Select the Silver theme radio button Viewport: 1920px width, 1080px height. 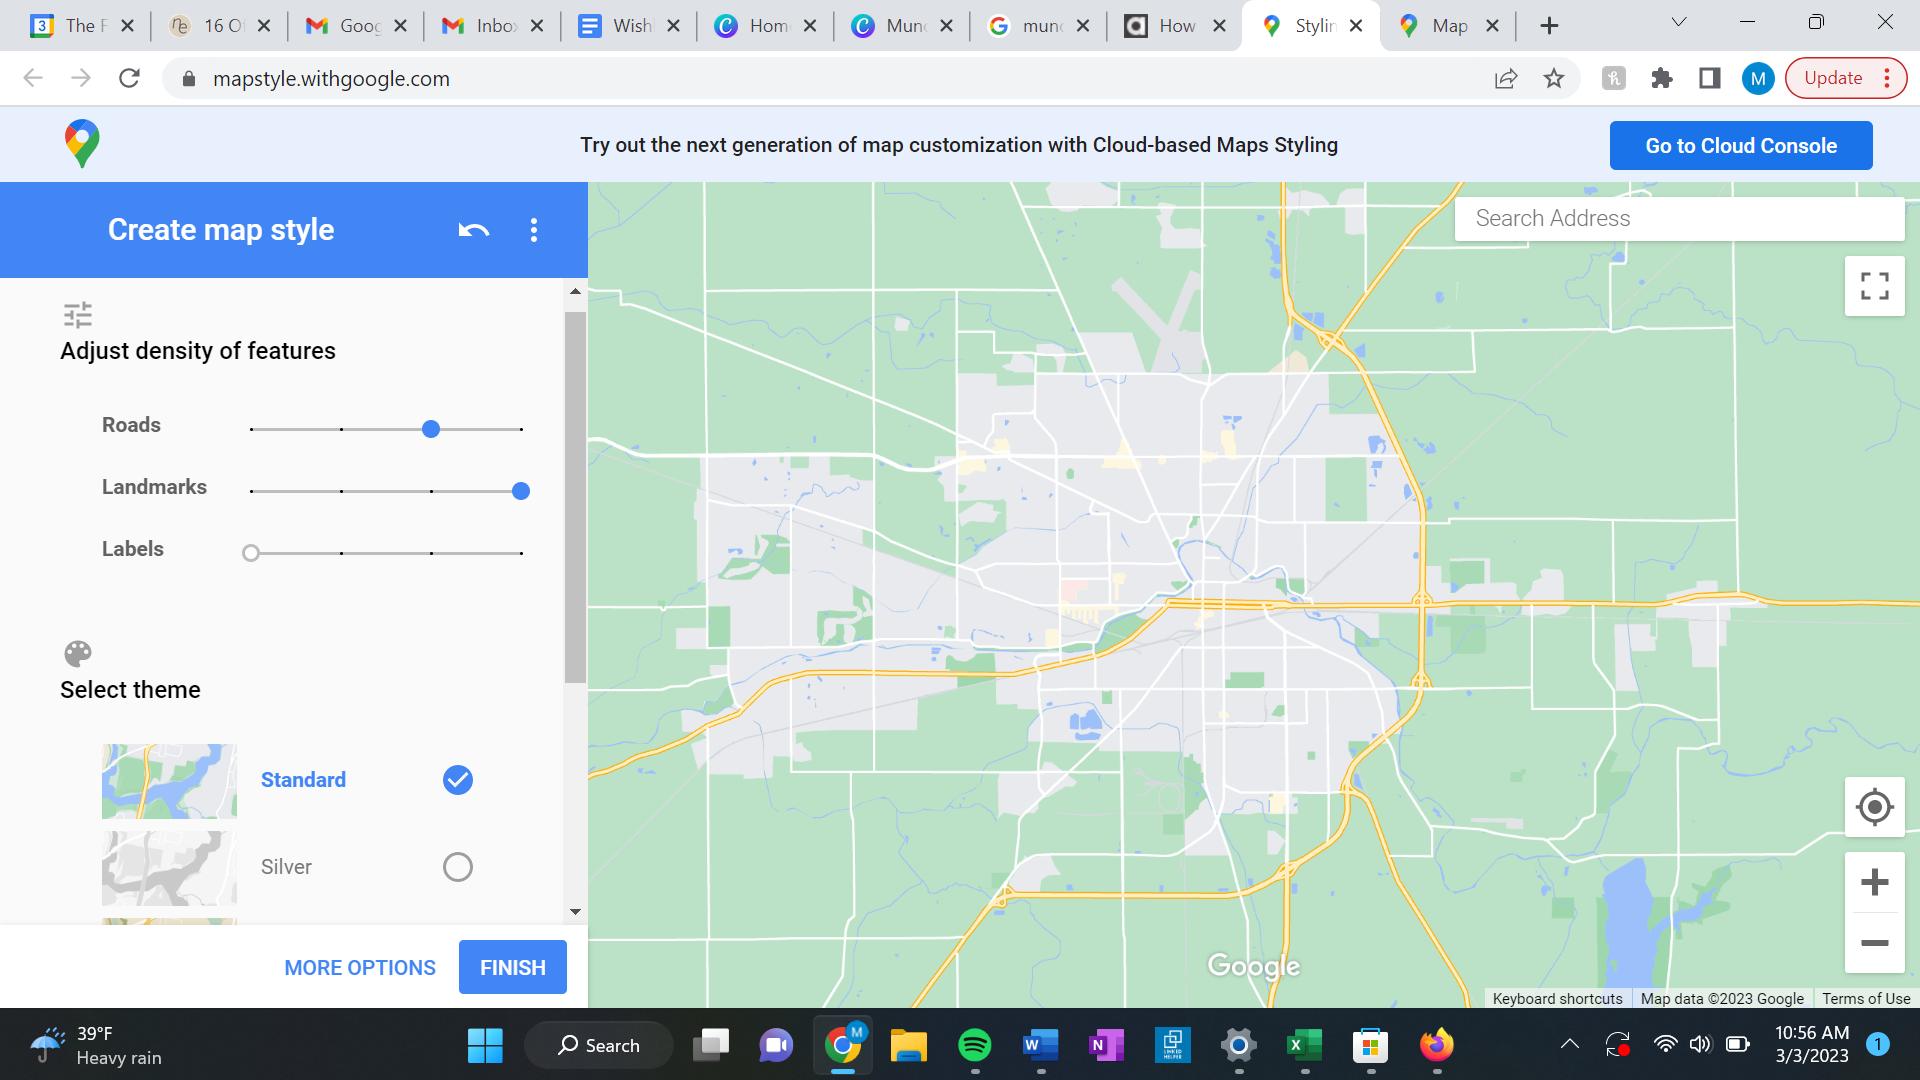click(x=457, y=867)
